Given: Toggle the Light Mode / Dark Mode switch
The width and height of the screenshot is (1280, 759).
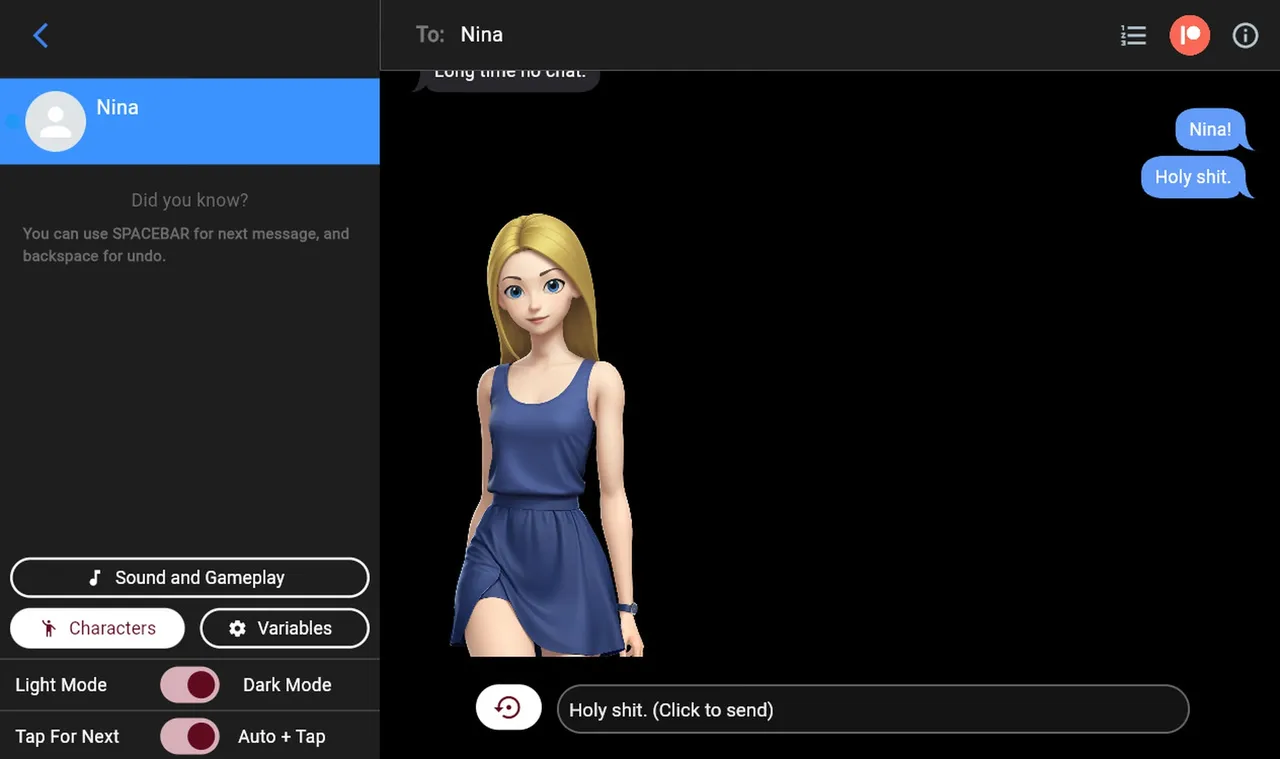Looking at the screenshot, I should (x=189, y=685).
